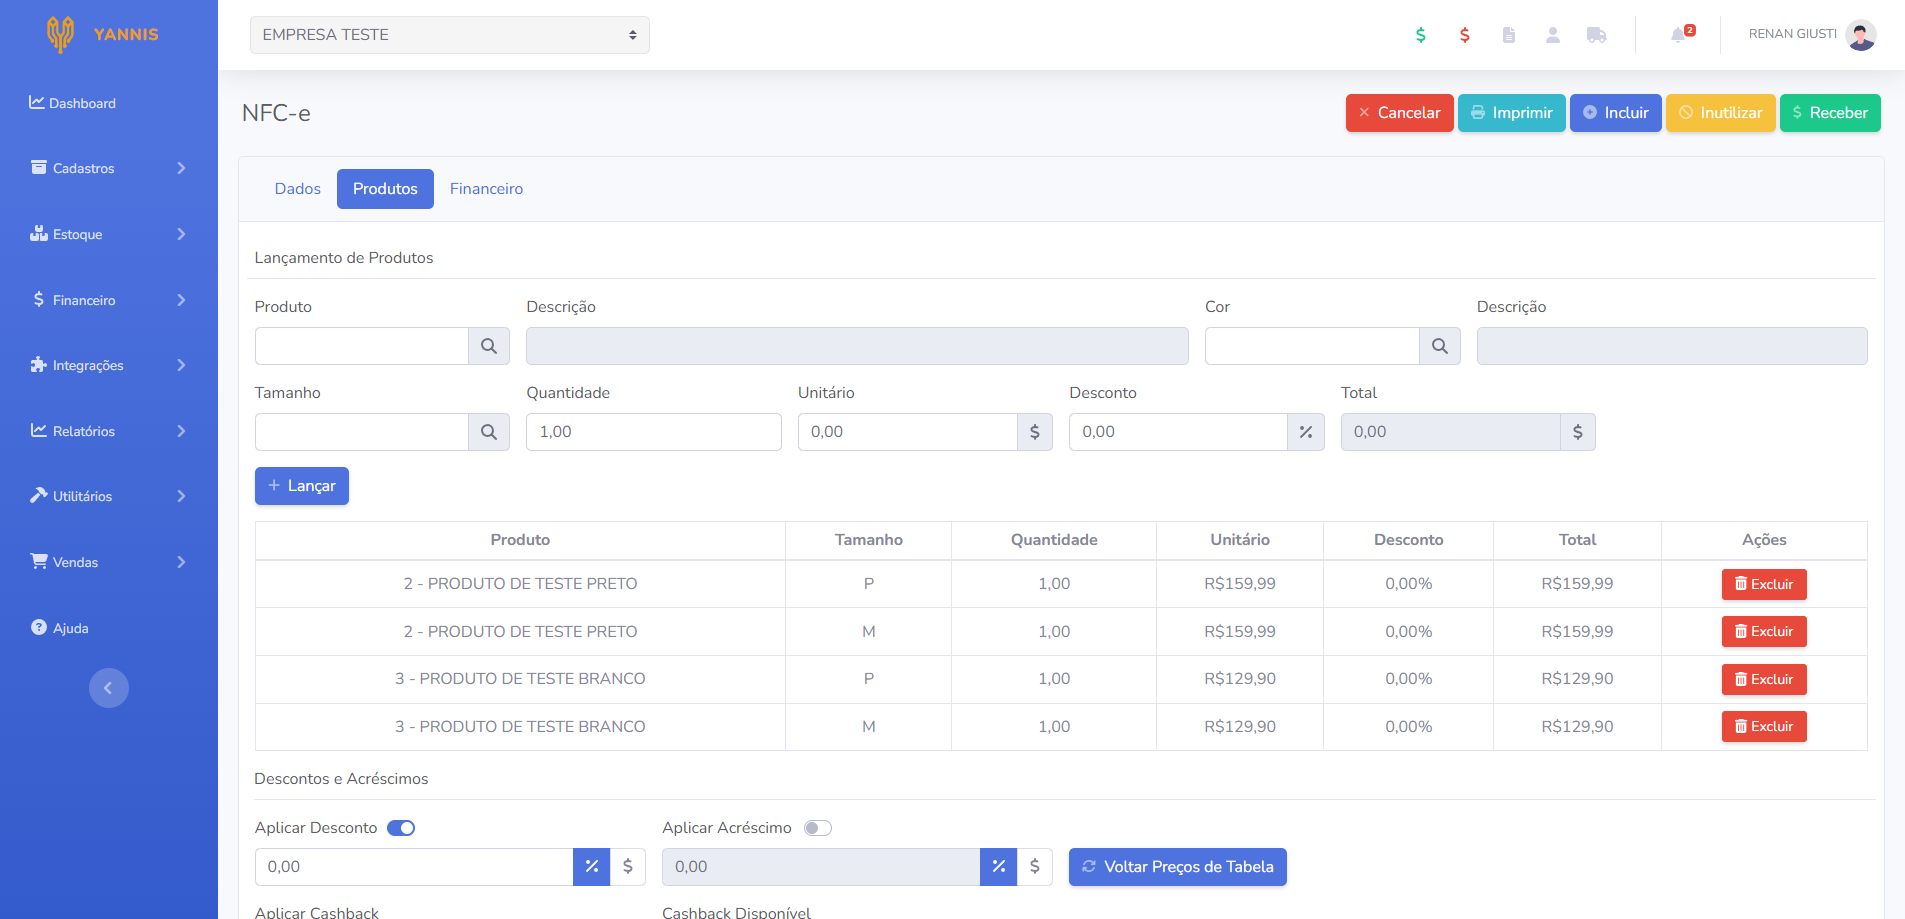Click the search icon next to Produto field
This screenshot has width=1905, height=919.
point(489,346)
